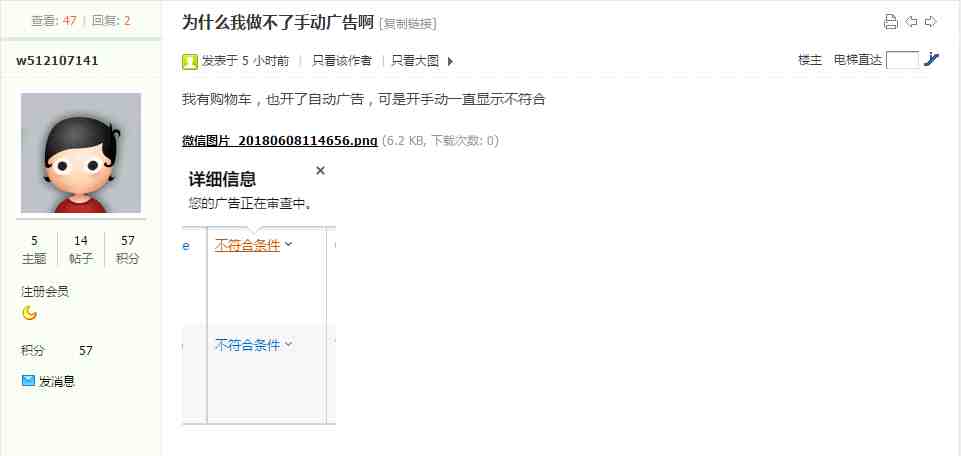
Task: Click the envelope send message icon
Action: click(28, 381)
